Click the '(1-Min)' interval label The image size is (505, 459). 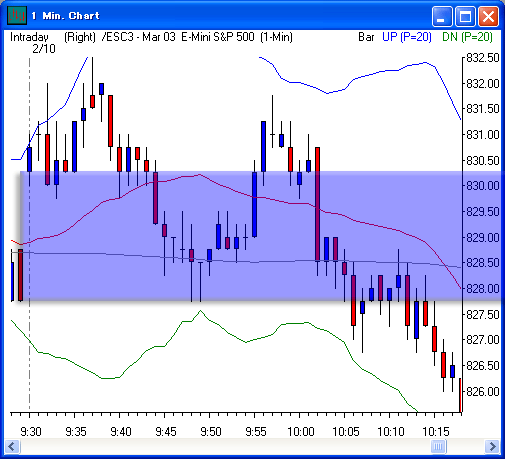pyautogui.click(x=276, y=37)
